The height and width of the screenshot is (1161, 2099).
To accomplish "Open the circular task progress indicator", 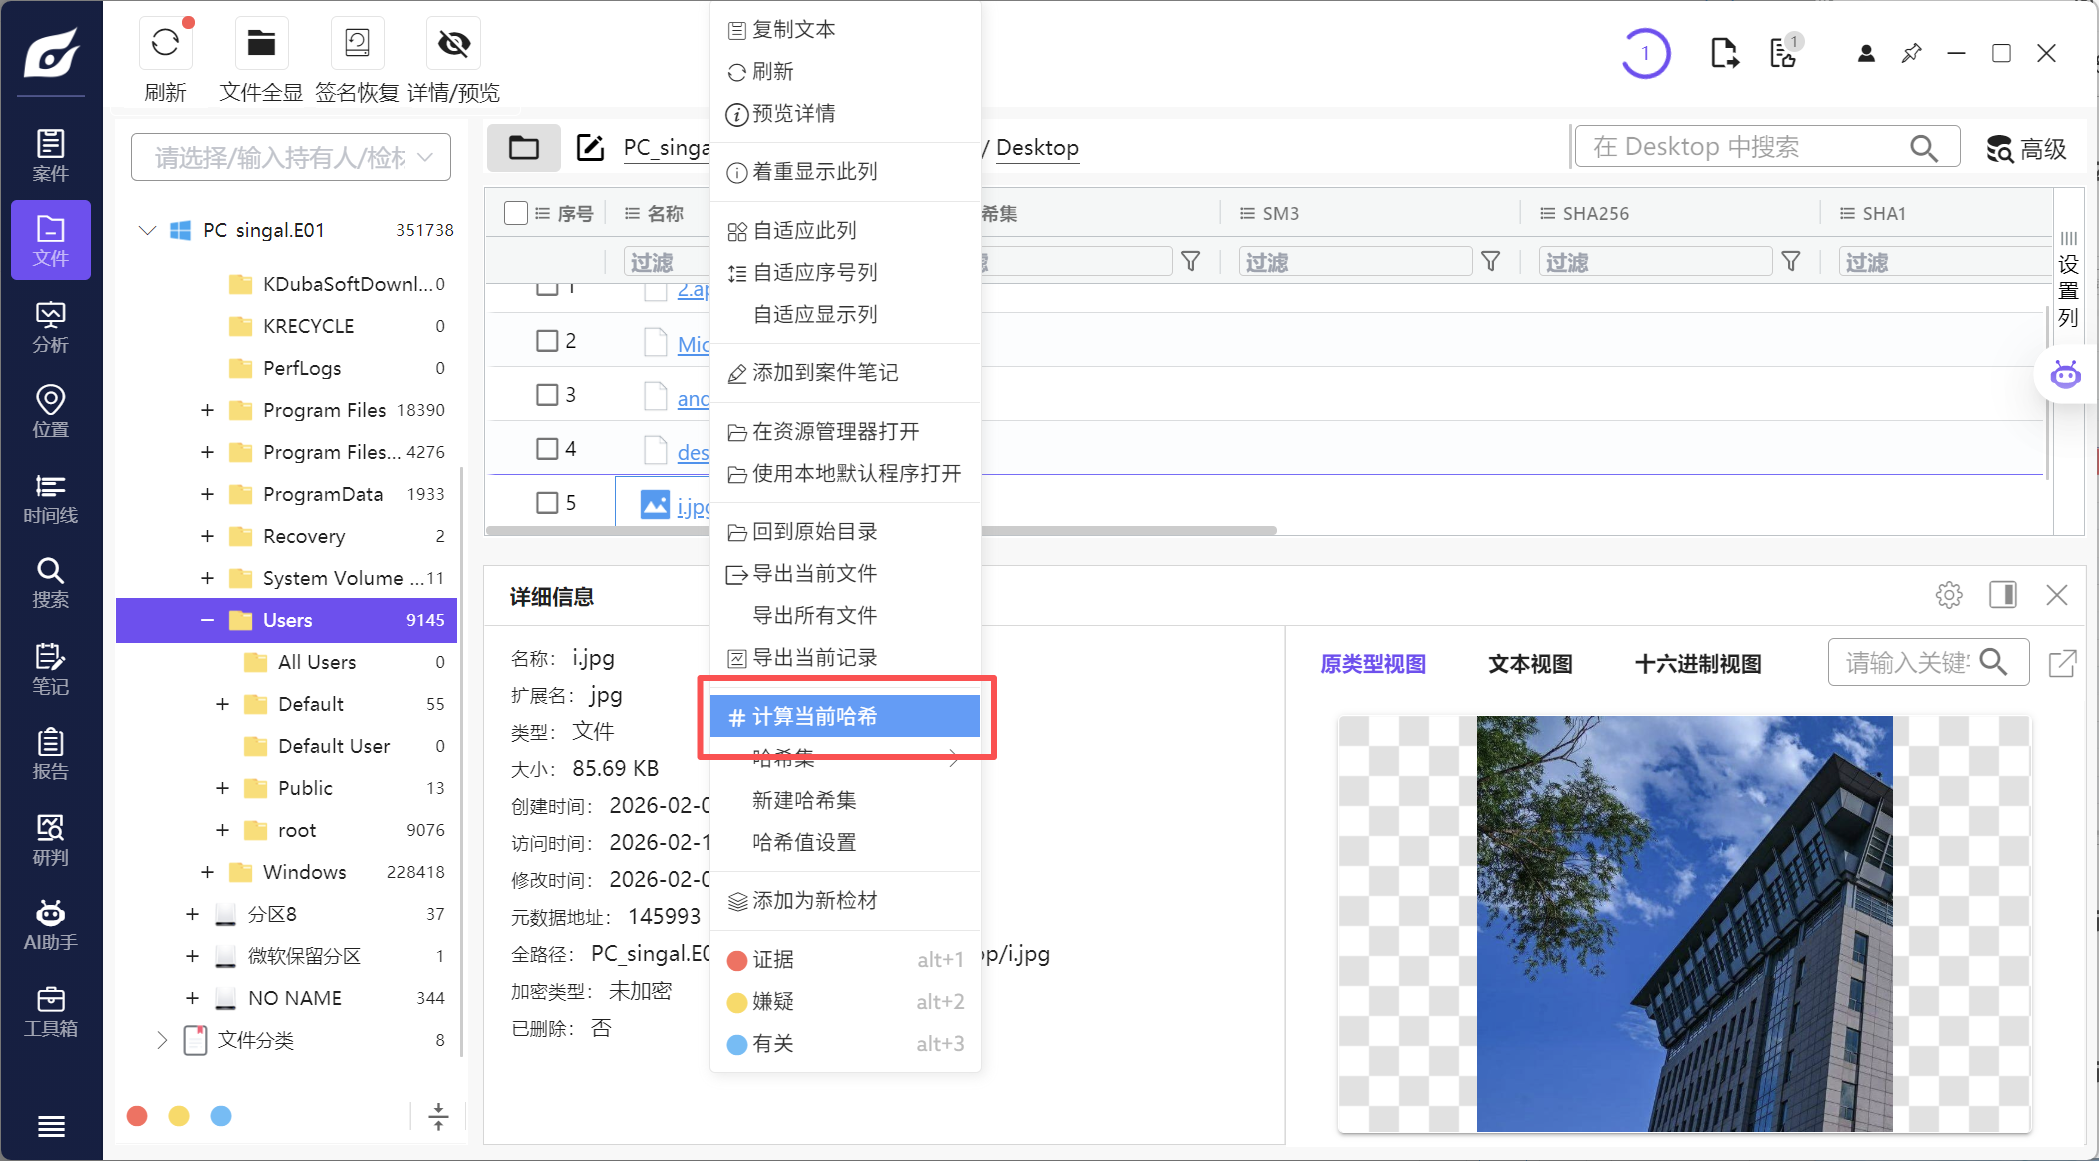I will coord(1645,53).
